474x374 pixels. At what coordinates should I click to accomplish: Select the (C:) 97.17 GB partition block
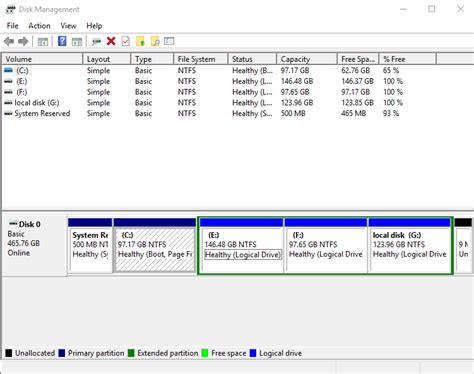155,246
